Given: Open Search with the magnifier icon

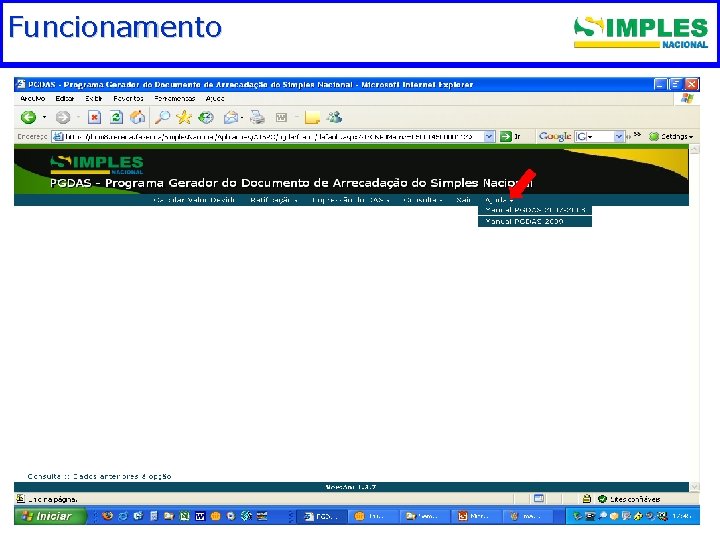Looking at the screenshot, I should pyautogui.click(x=162, y=118).
